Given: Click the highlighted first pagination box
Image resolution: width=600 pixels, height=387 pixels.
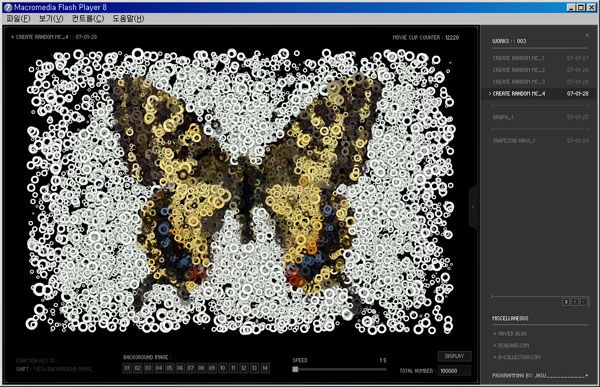Looking at the screenshot, I should click(x=566, y=302).
